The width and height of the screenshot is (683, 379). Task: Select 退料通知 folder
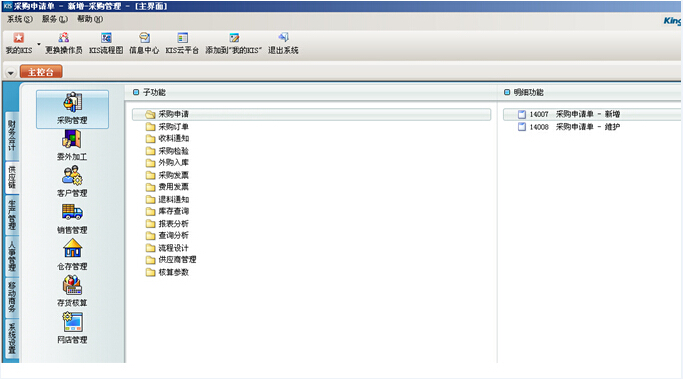pos(168,200)
